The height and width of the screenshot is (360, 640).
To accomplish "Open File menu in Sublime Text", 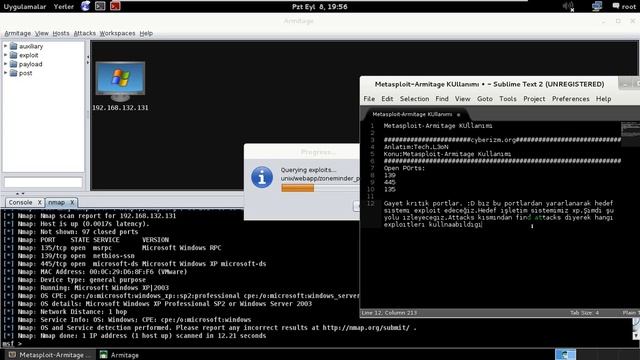I will pyautogui.click(x=369, y=99).
